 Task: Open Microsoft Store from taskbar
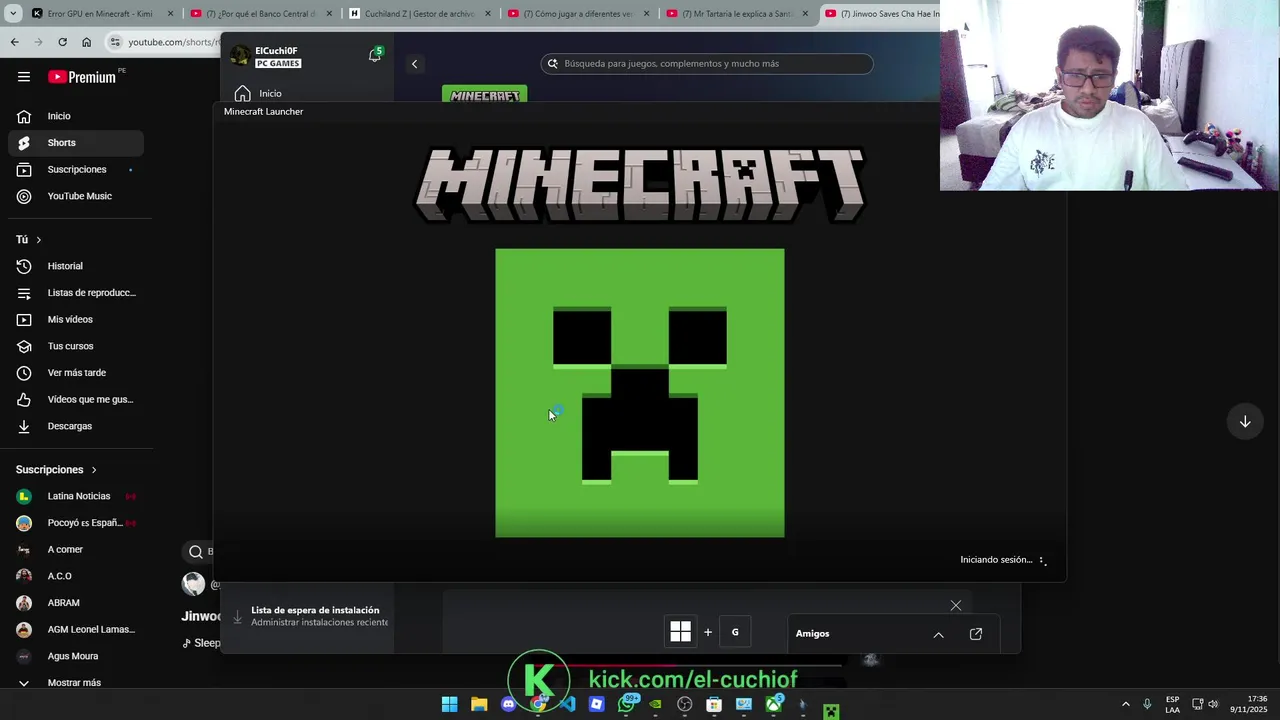714,704
